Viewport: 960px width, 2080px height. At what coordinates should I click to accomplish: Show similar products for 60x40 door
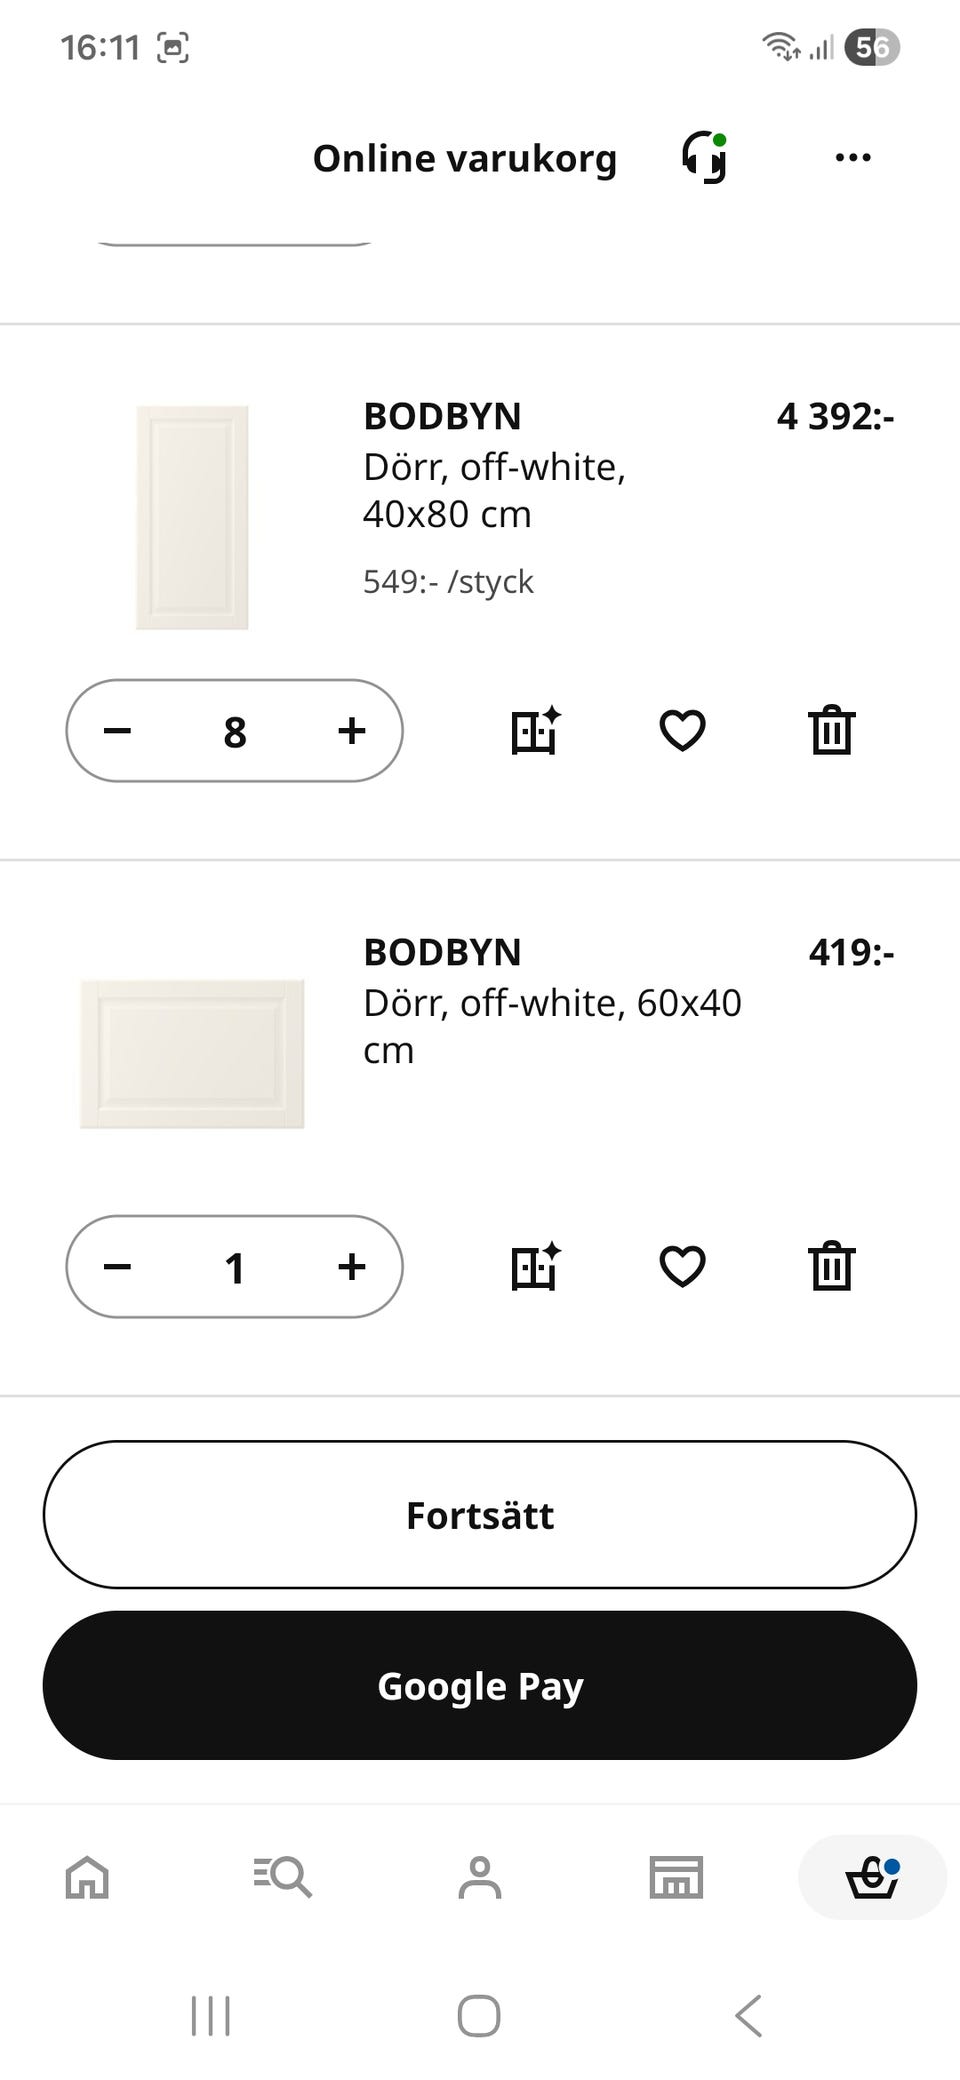coord(536,1266)
